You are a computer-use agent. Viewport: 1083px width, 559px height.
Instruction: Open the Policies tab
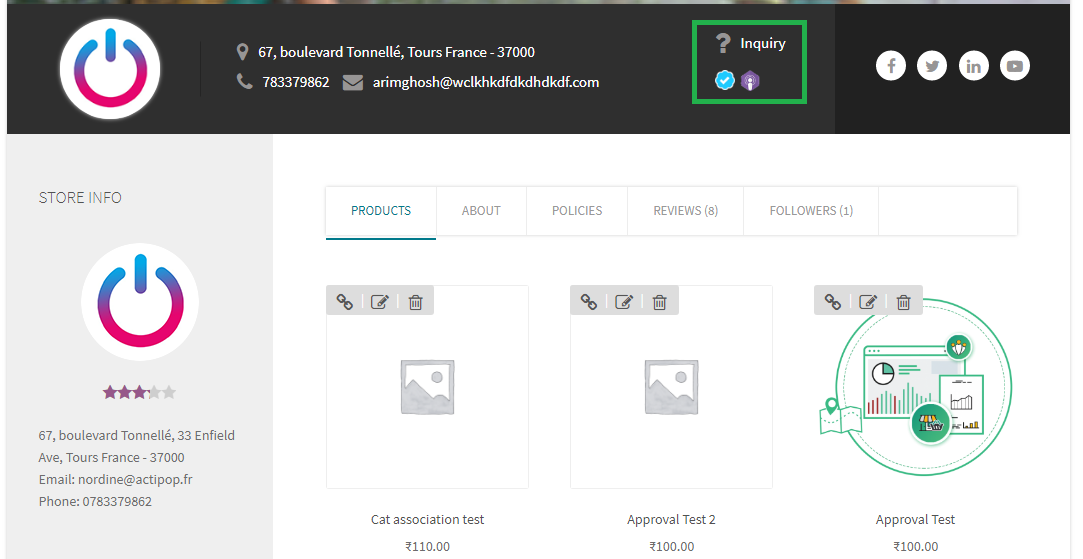(x=577, y=211)
